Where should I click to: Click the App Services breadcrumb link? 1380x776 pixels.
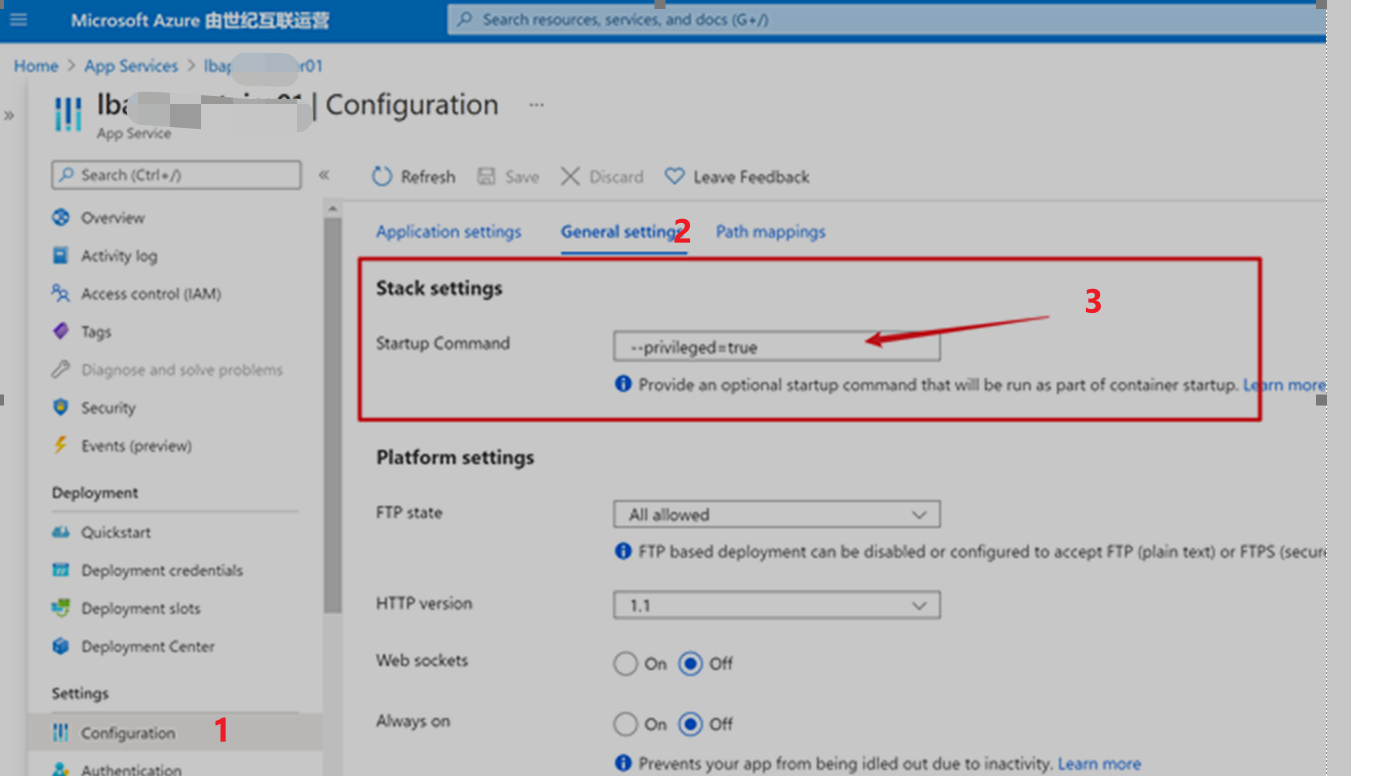tap(130, 66)
